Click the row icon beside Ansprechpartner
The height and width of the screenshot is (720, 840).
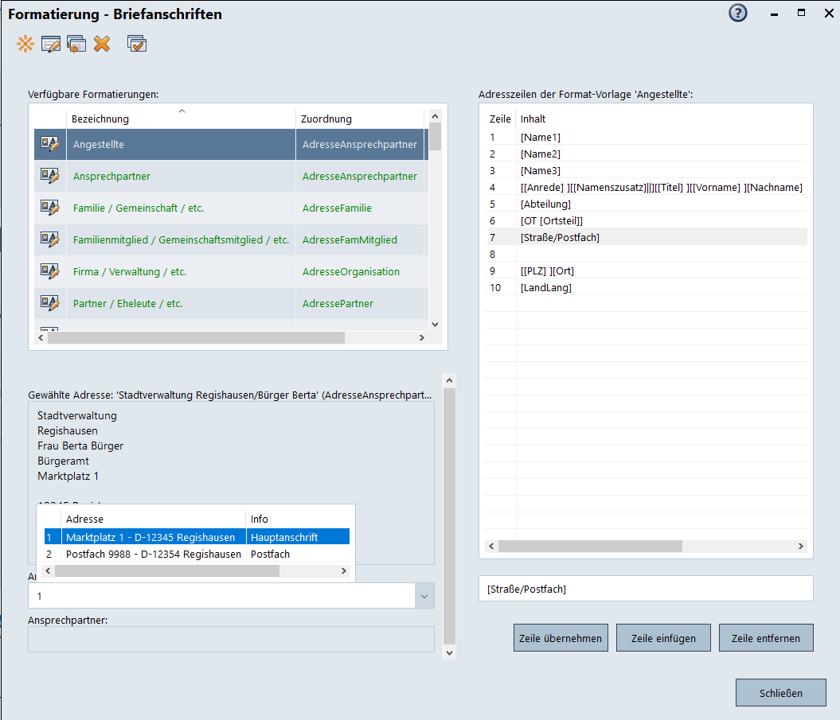click(50, 176)
